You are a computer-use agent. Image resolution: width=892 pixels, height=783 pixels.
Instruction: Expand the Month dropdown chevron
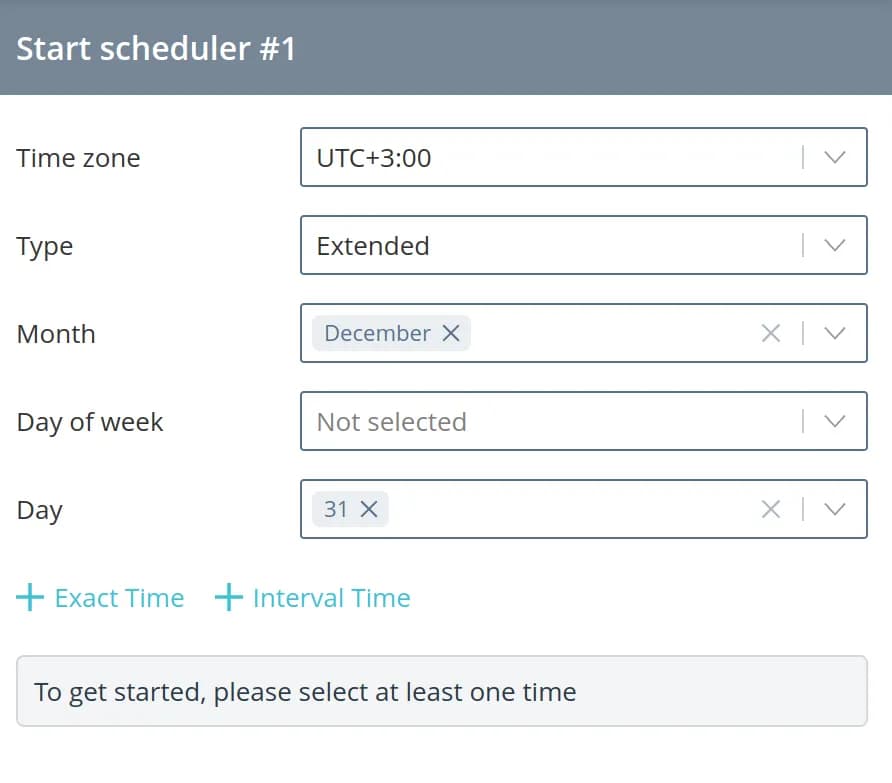[835, 333]
